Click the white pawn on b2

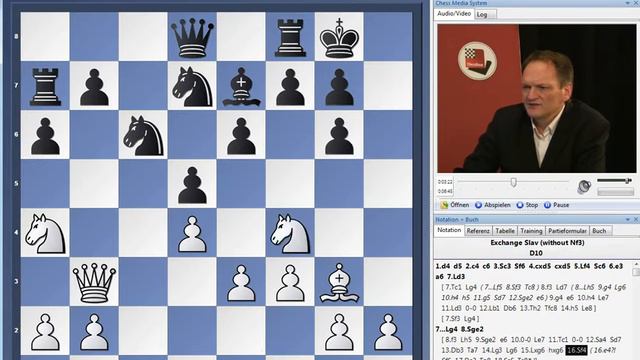[x=94, y=331]
